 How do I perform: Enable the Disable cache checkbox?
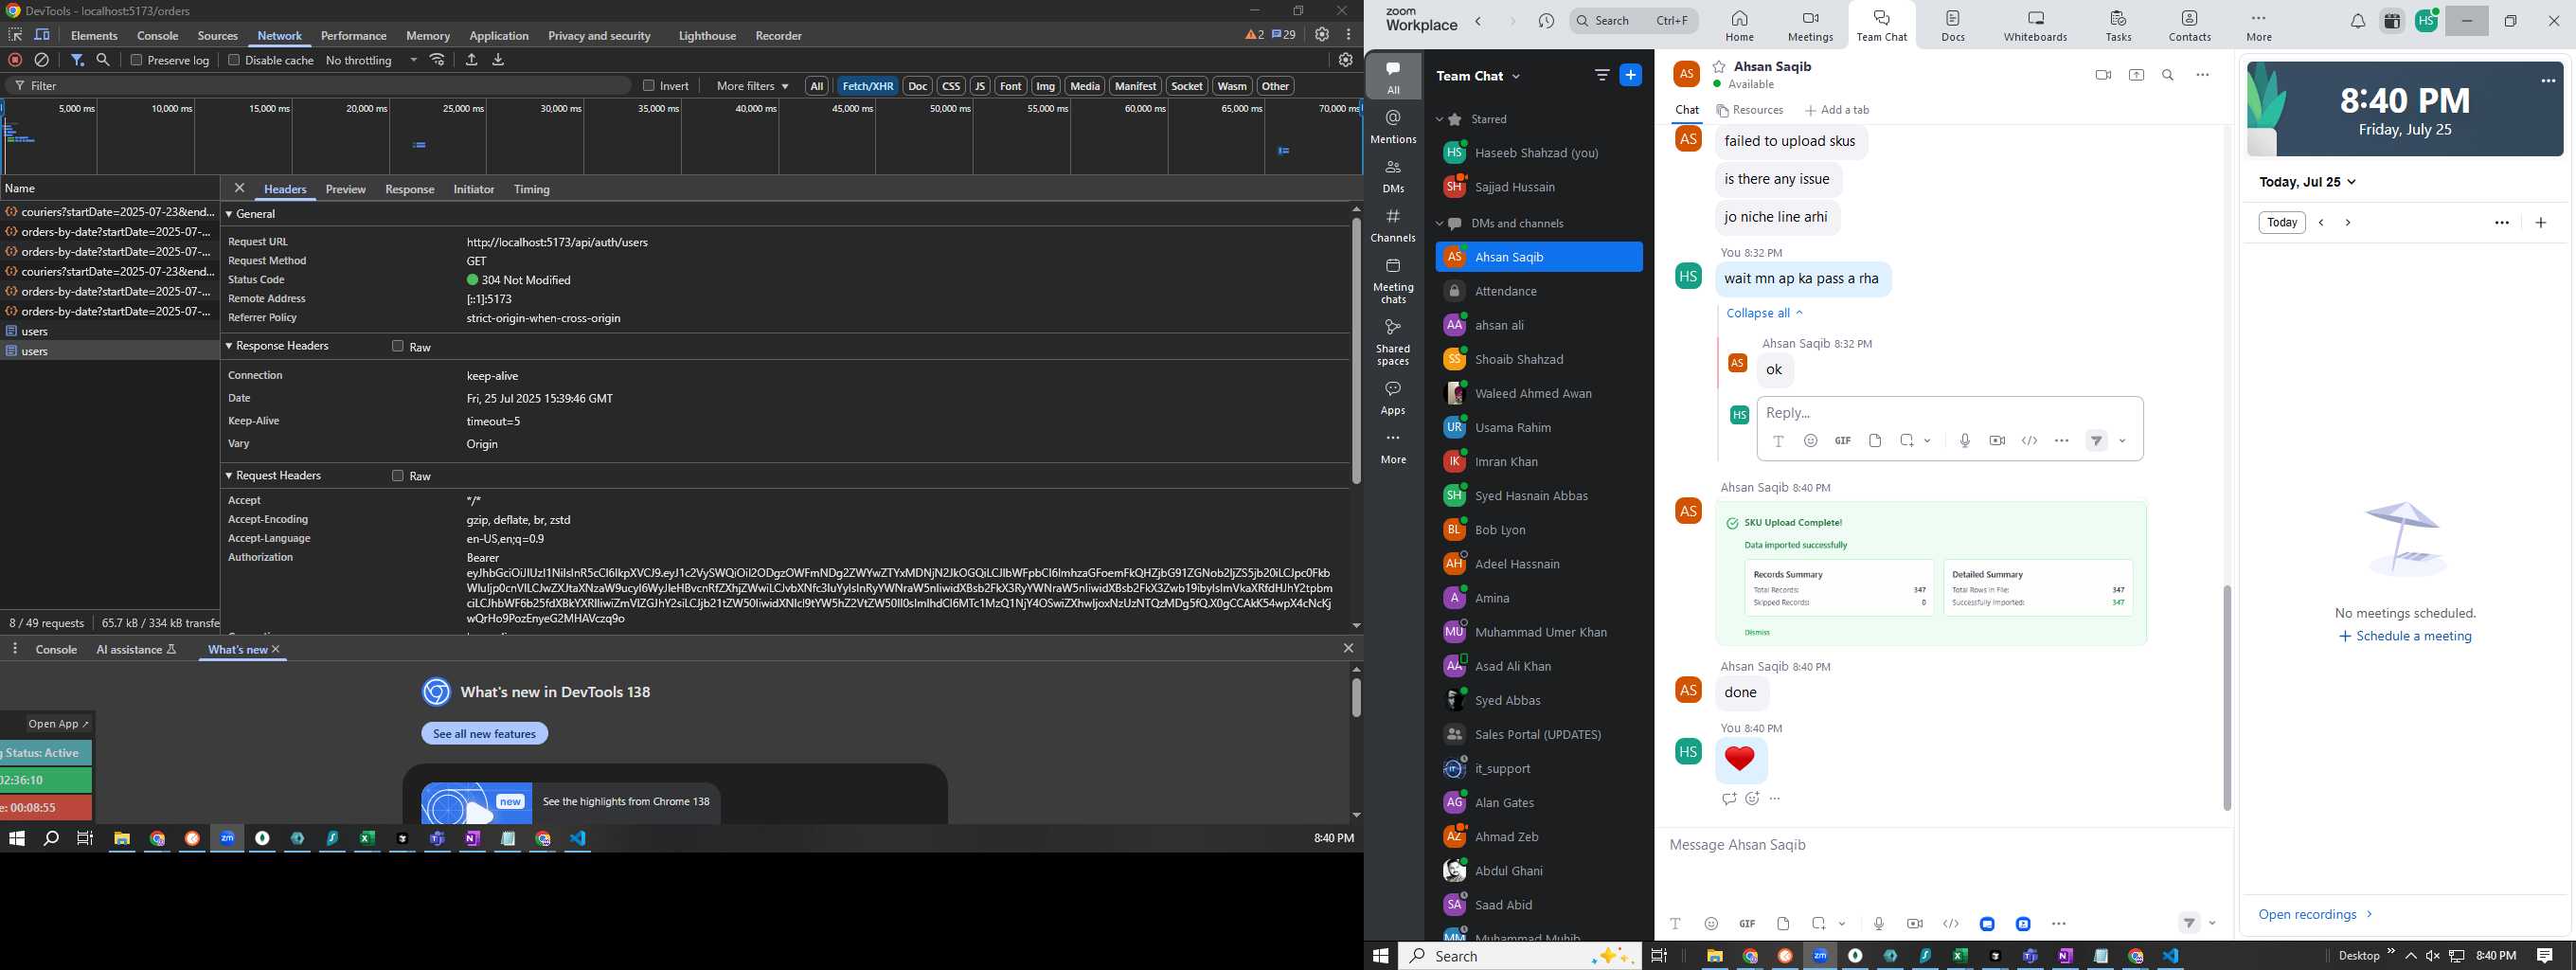click(x=234, y=60)
